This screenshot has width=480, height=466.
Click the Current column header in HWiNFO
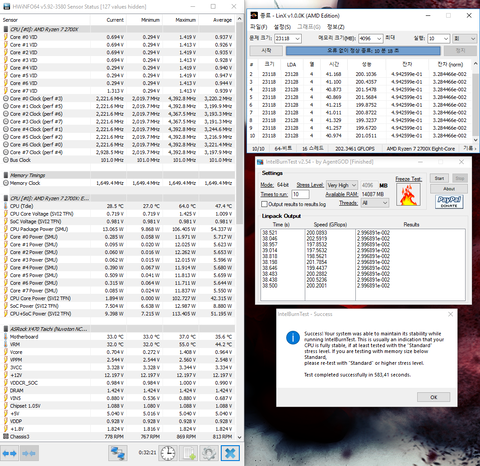(108, 20)
